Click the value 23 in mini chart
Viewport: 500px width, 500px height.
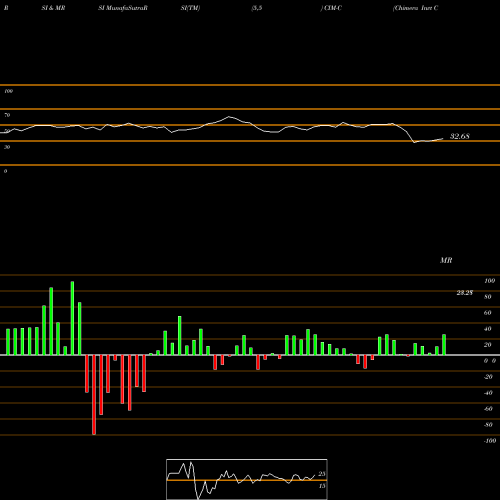pyautogui.click(x=322, y=474)
